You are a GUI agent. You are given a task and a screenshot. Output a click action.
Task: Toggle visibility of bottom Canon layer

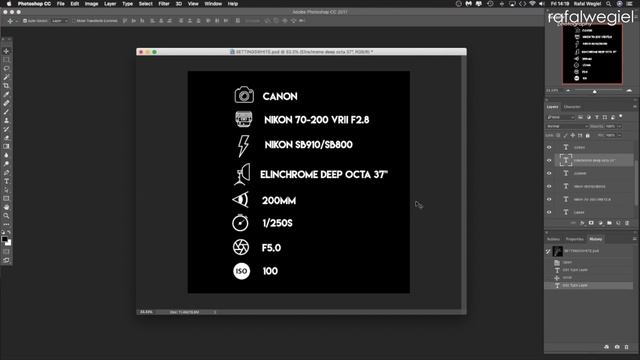(x=549, y=212)
